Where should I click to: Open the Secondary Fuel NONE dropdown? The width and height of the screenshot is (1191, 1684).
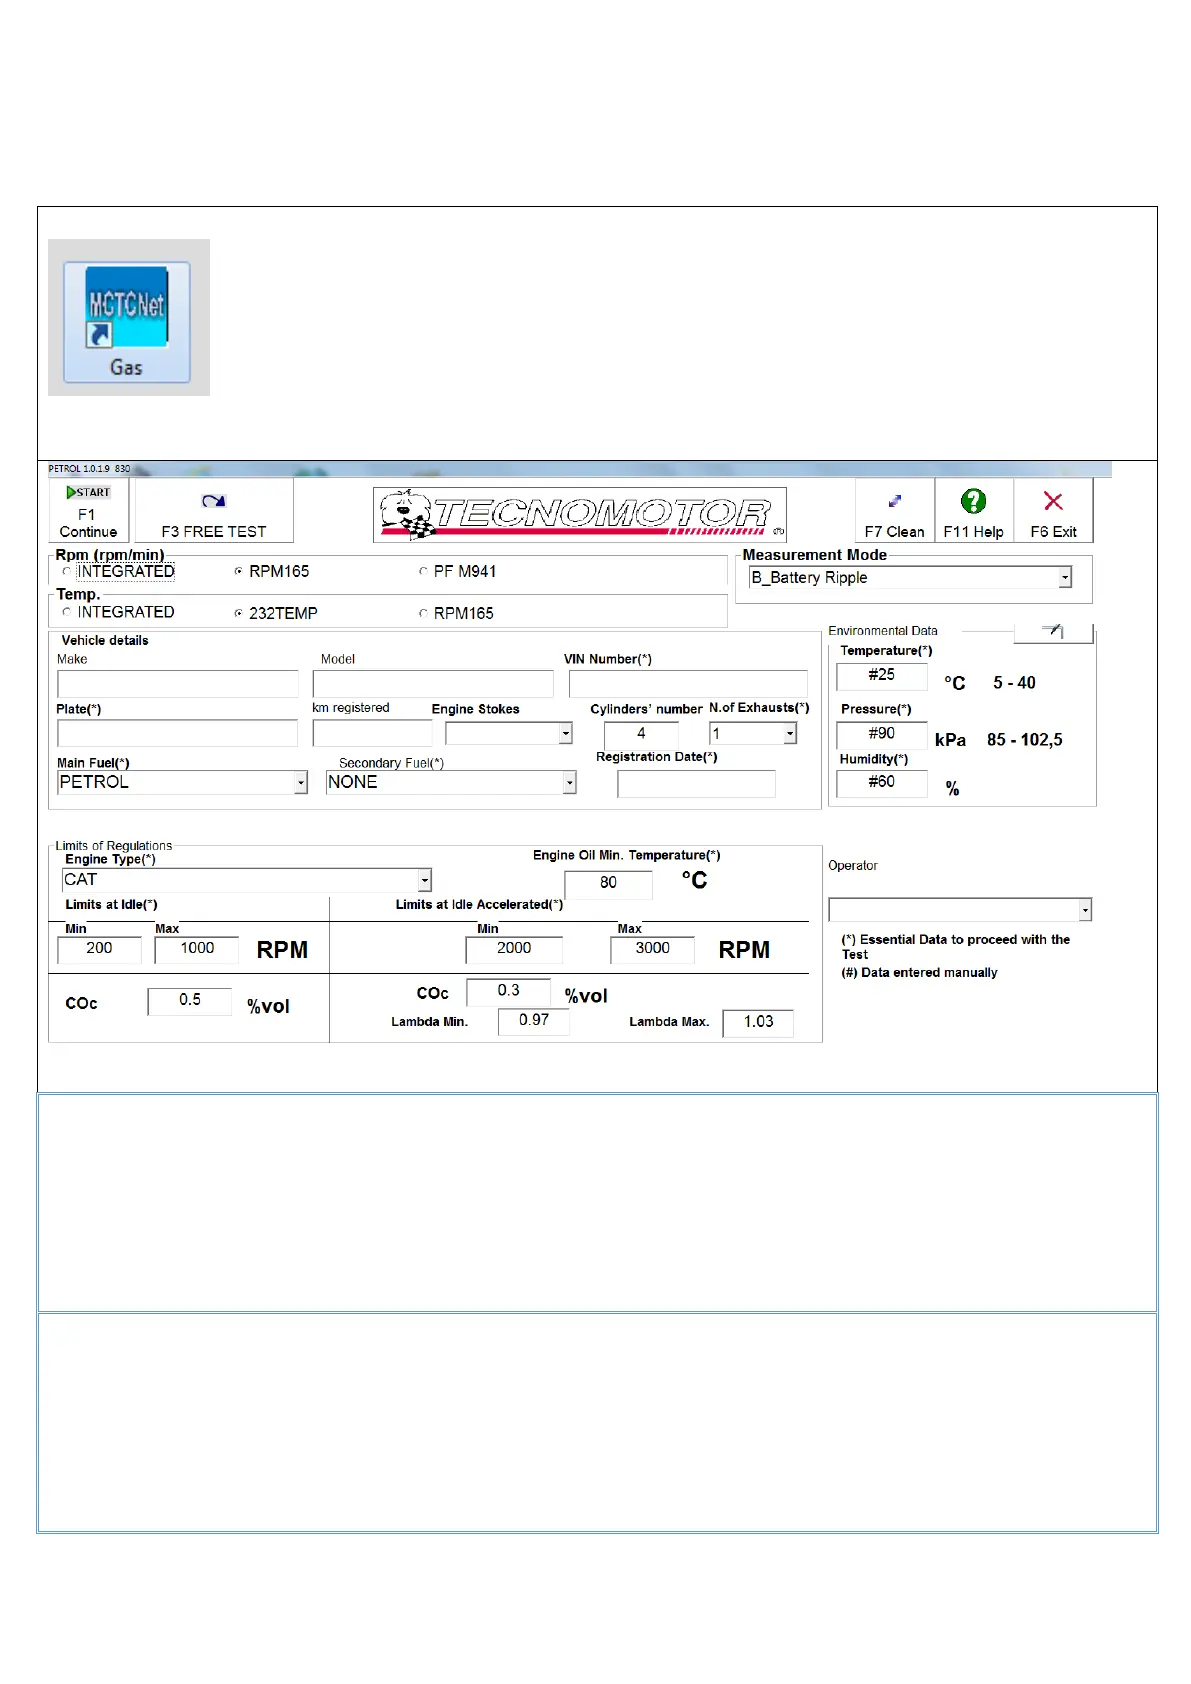569,782
